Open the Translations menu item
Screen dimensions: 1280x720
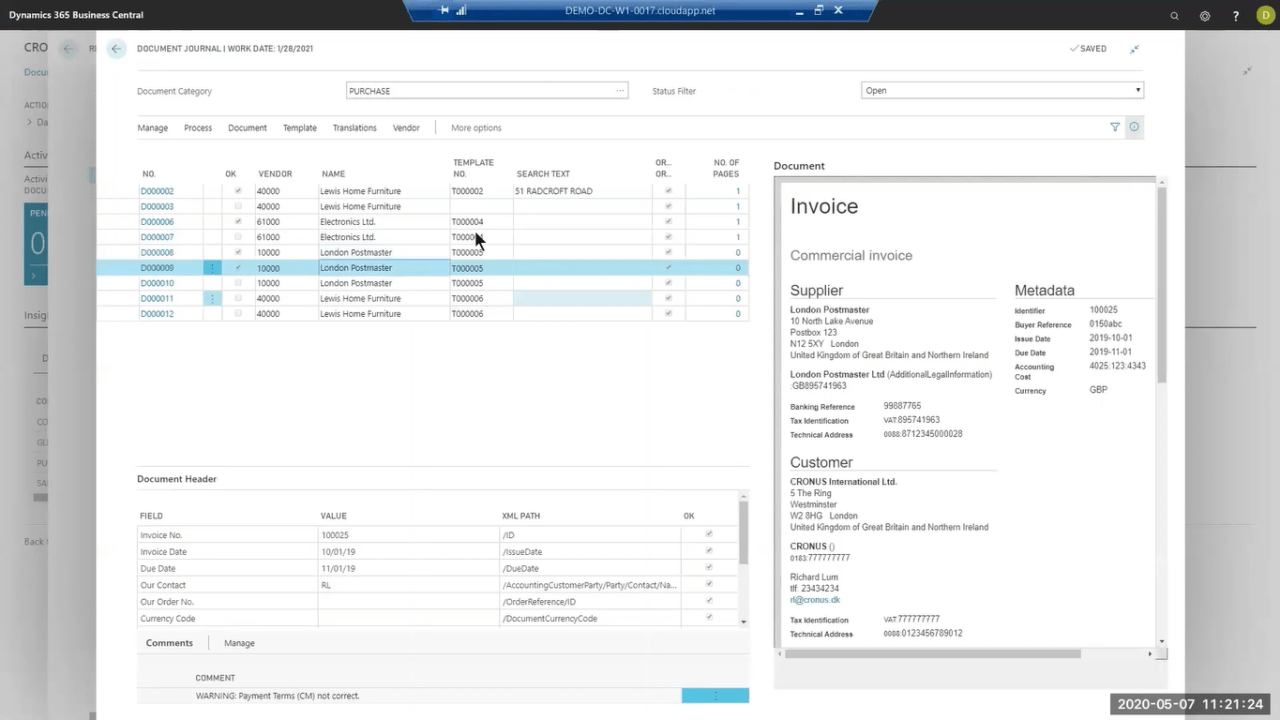coord(354,127)
